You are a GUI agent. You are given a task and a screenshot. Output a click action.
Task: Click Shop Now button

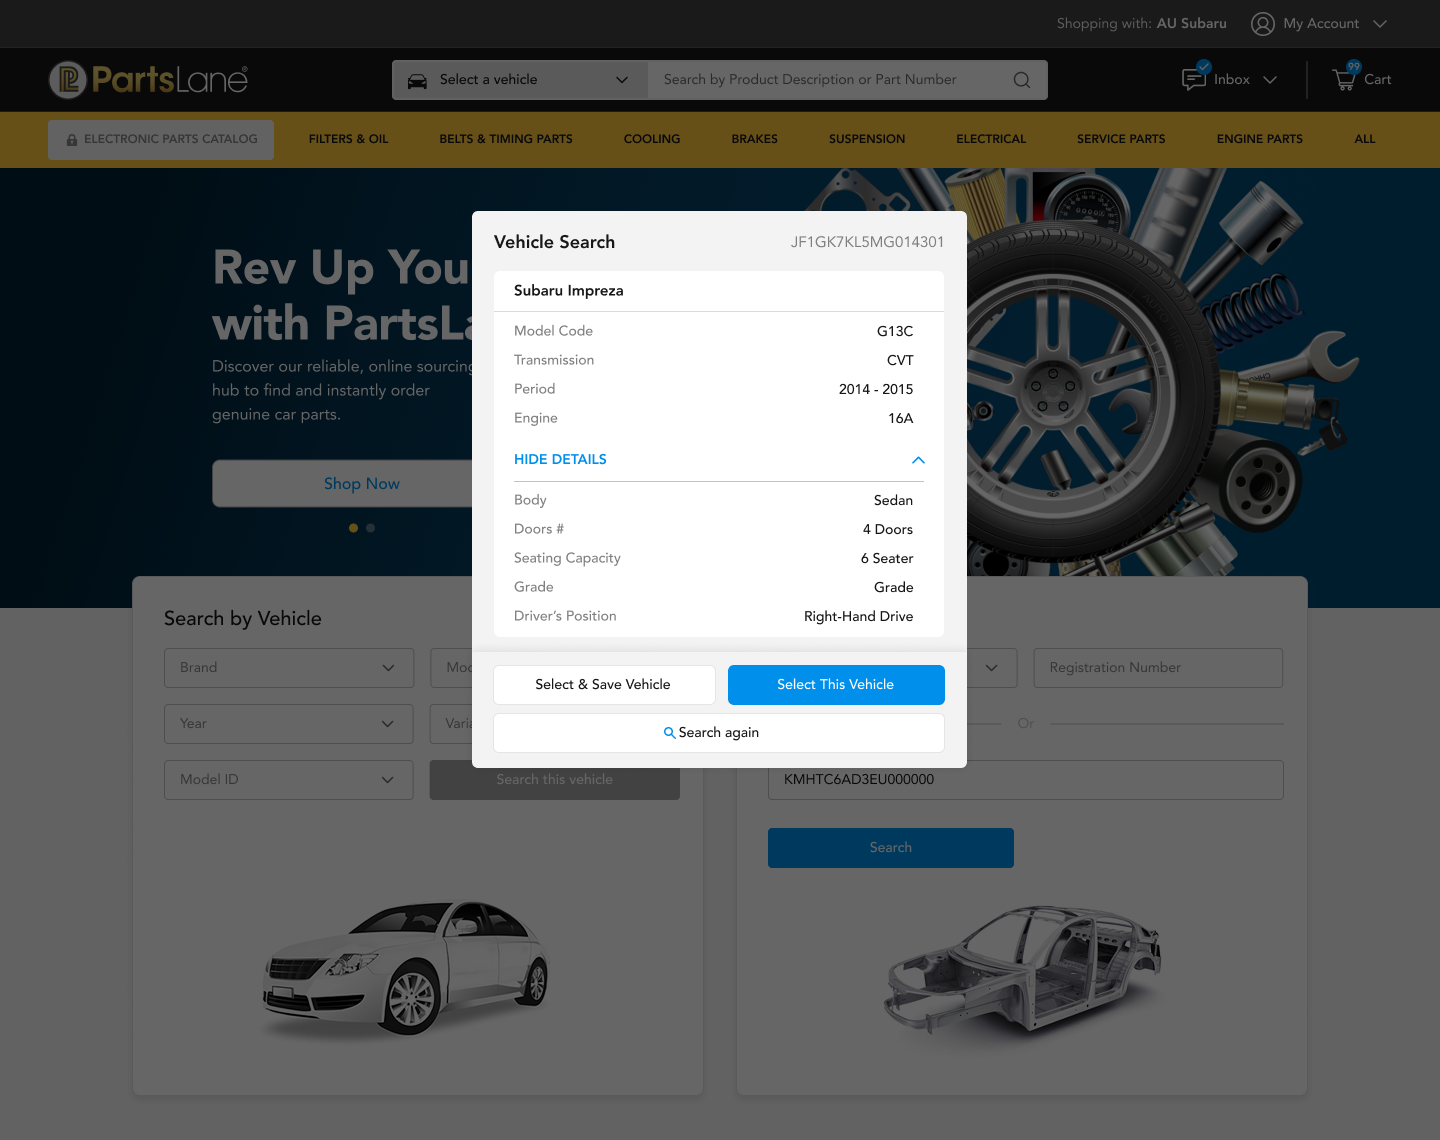[x=342, y=484]
